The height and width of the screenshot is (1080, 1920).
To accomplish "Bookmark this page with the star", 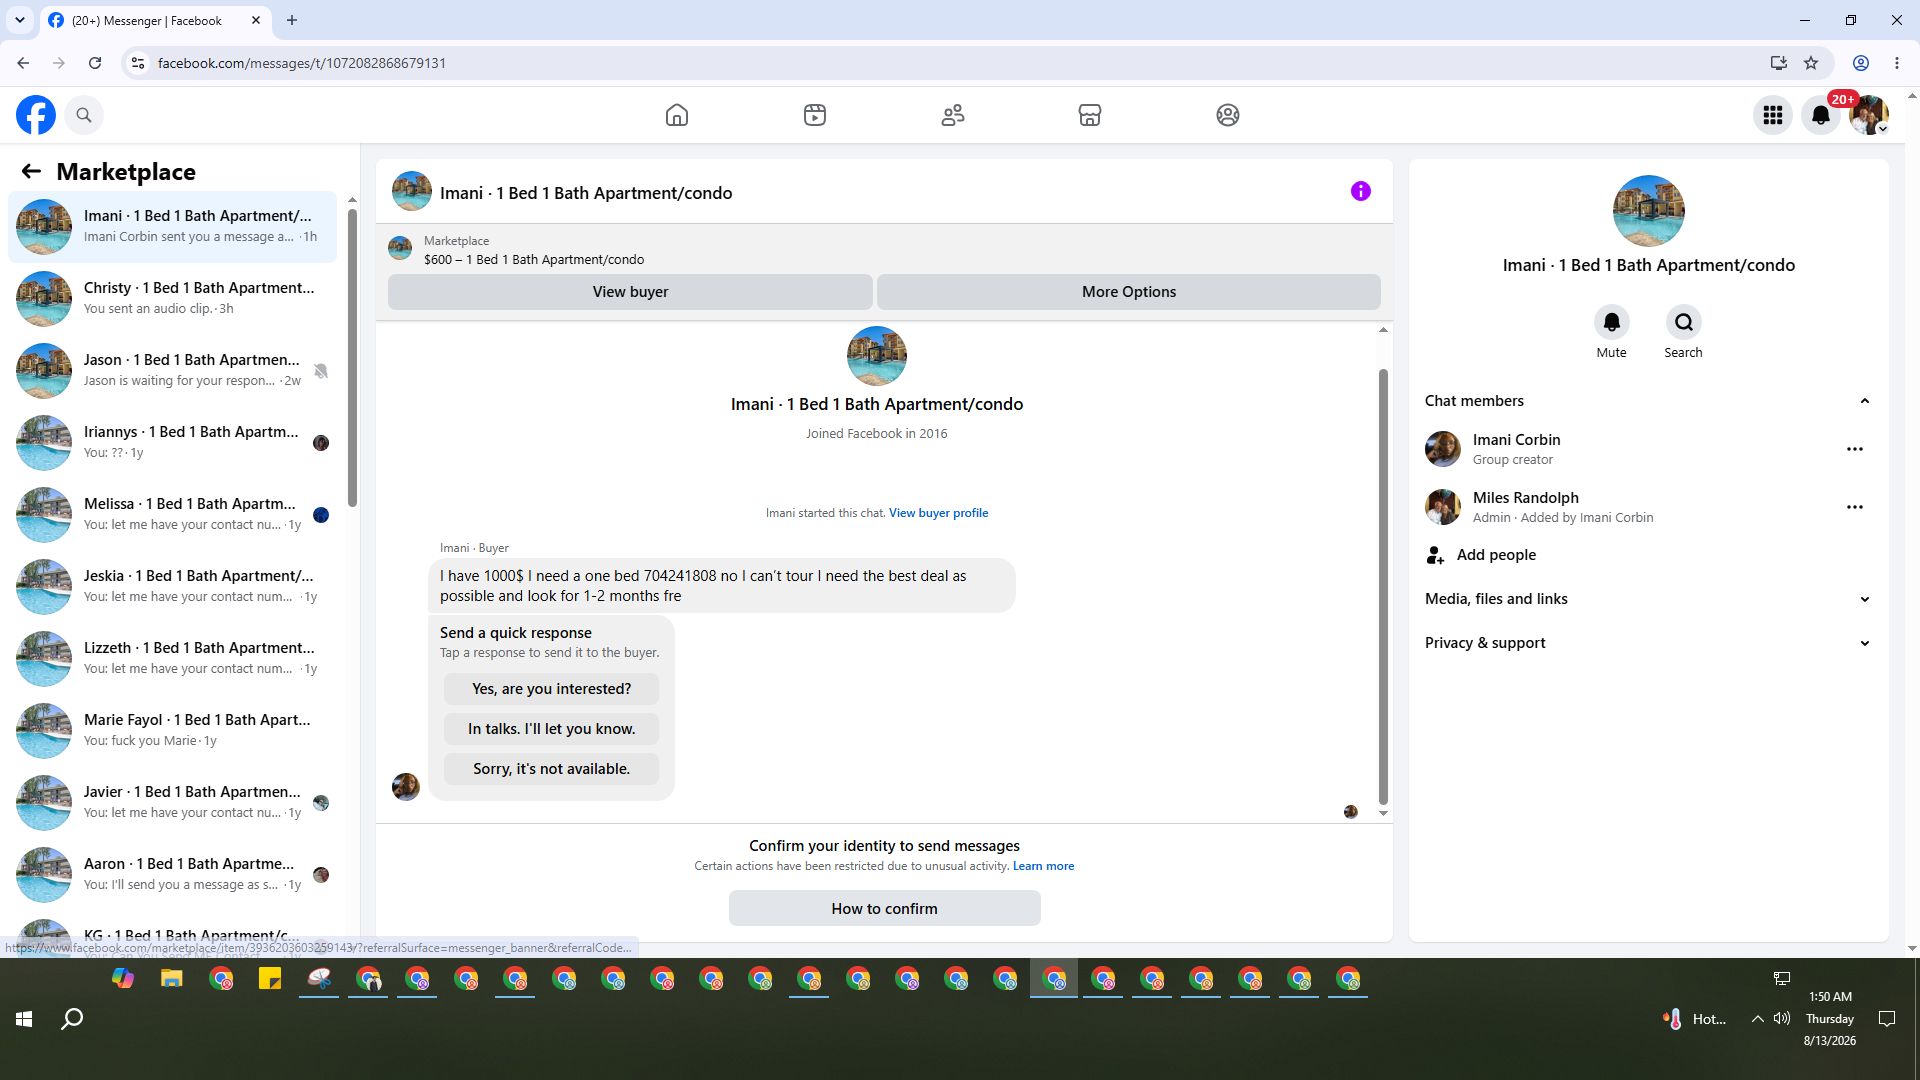I will point(1811,63).
